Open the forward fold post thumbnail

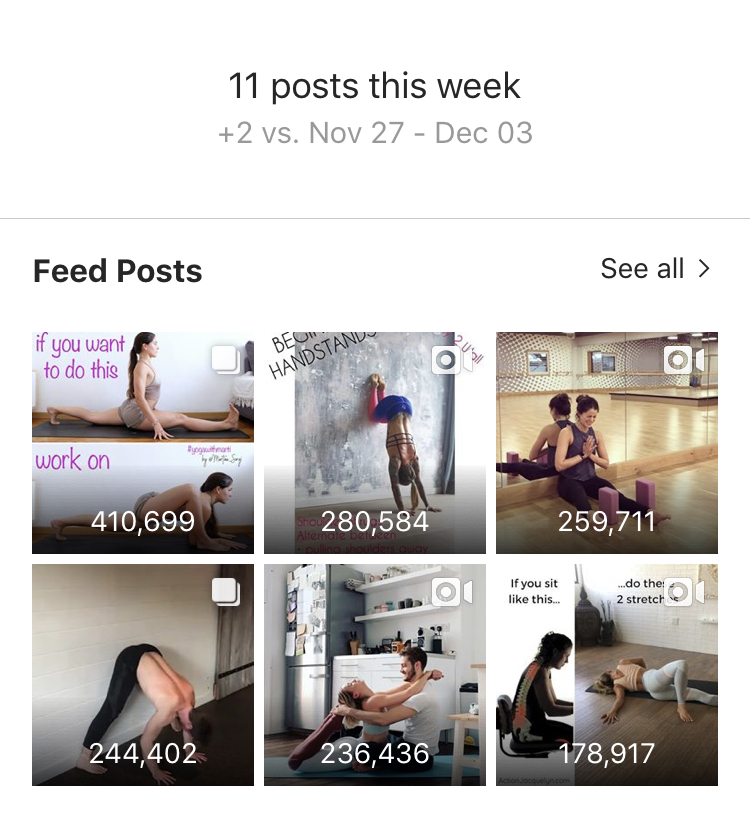[143, 675]
